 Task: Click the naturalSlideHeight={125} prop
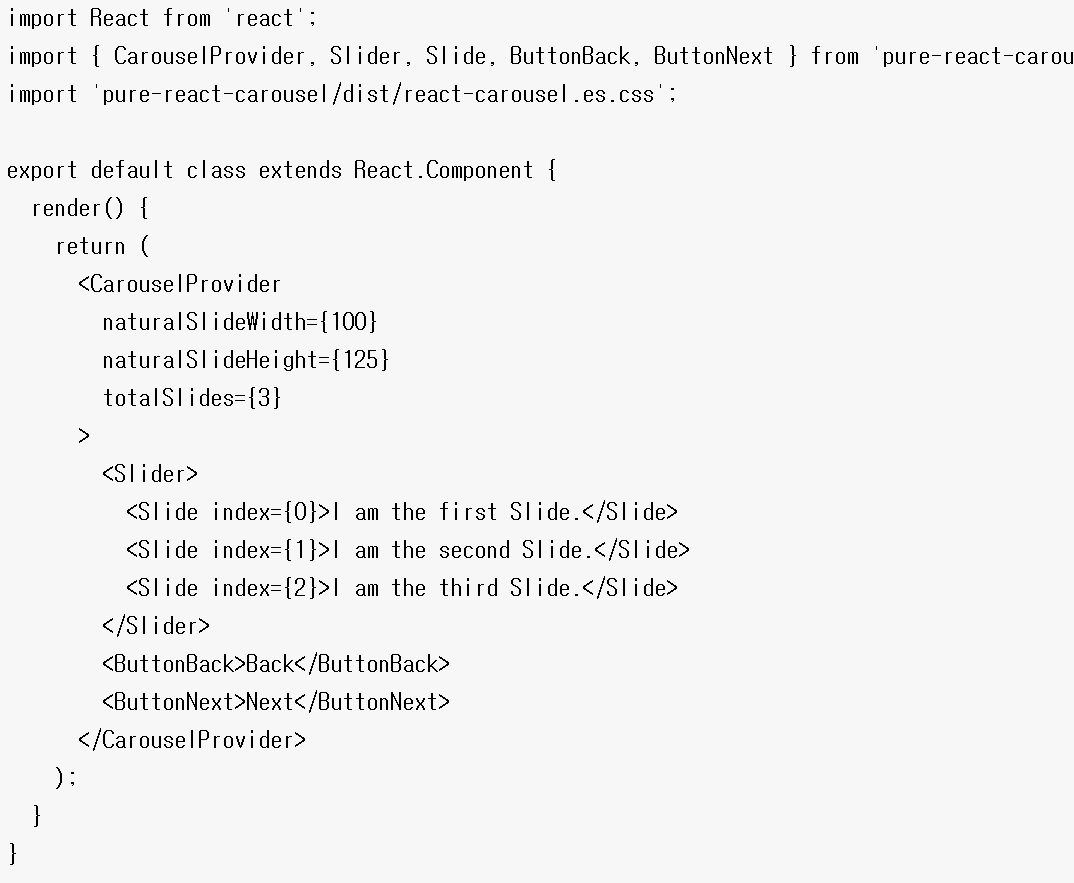click(x=246, y=361)
